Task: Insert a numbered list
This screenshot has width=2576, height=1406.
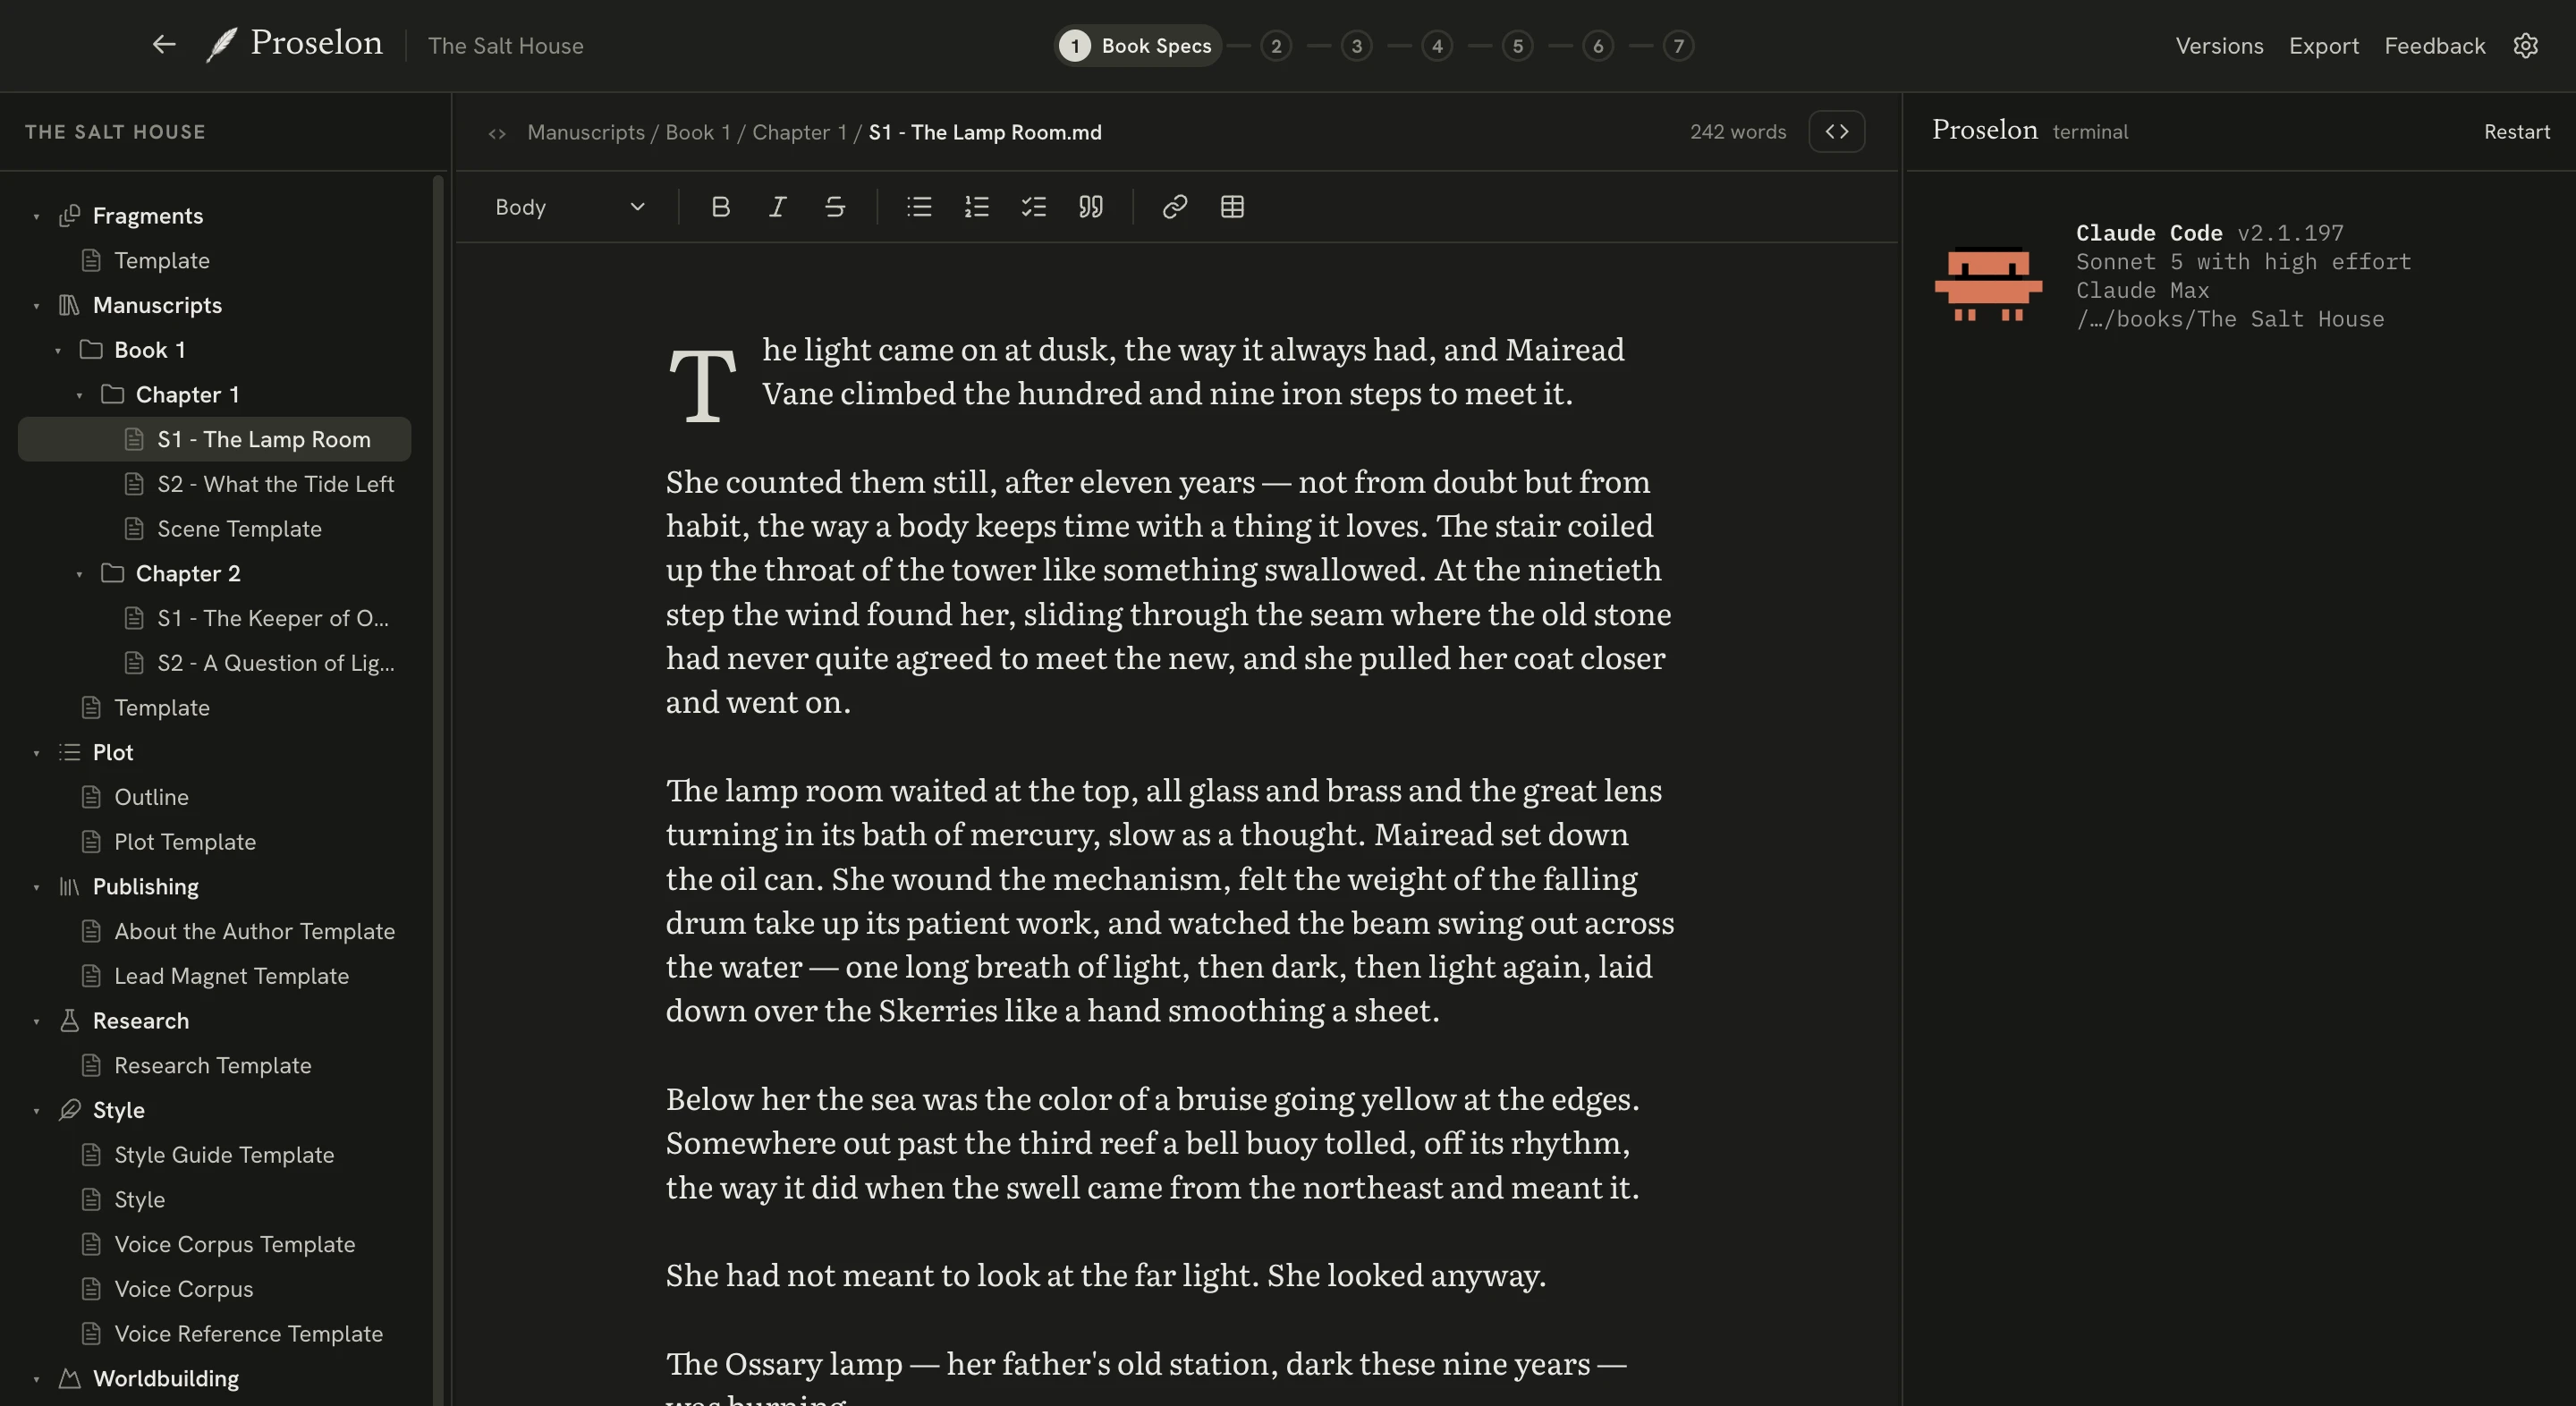Action: point(977,207)
